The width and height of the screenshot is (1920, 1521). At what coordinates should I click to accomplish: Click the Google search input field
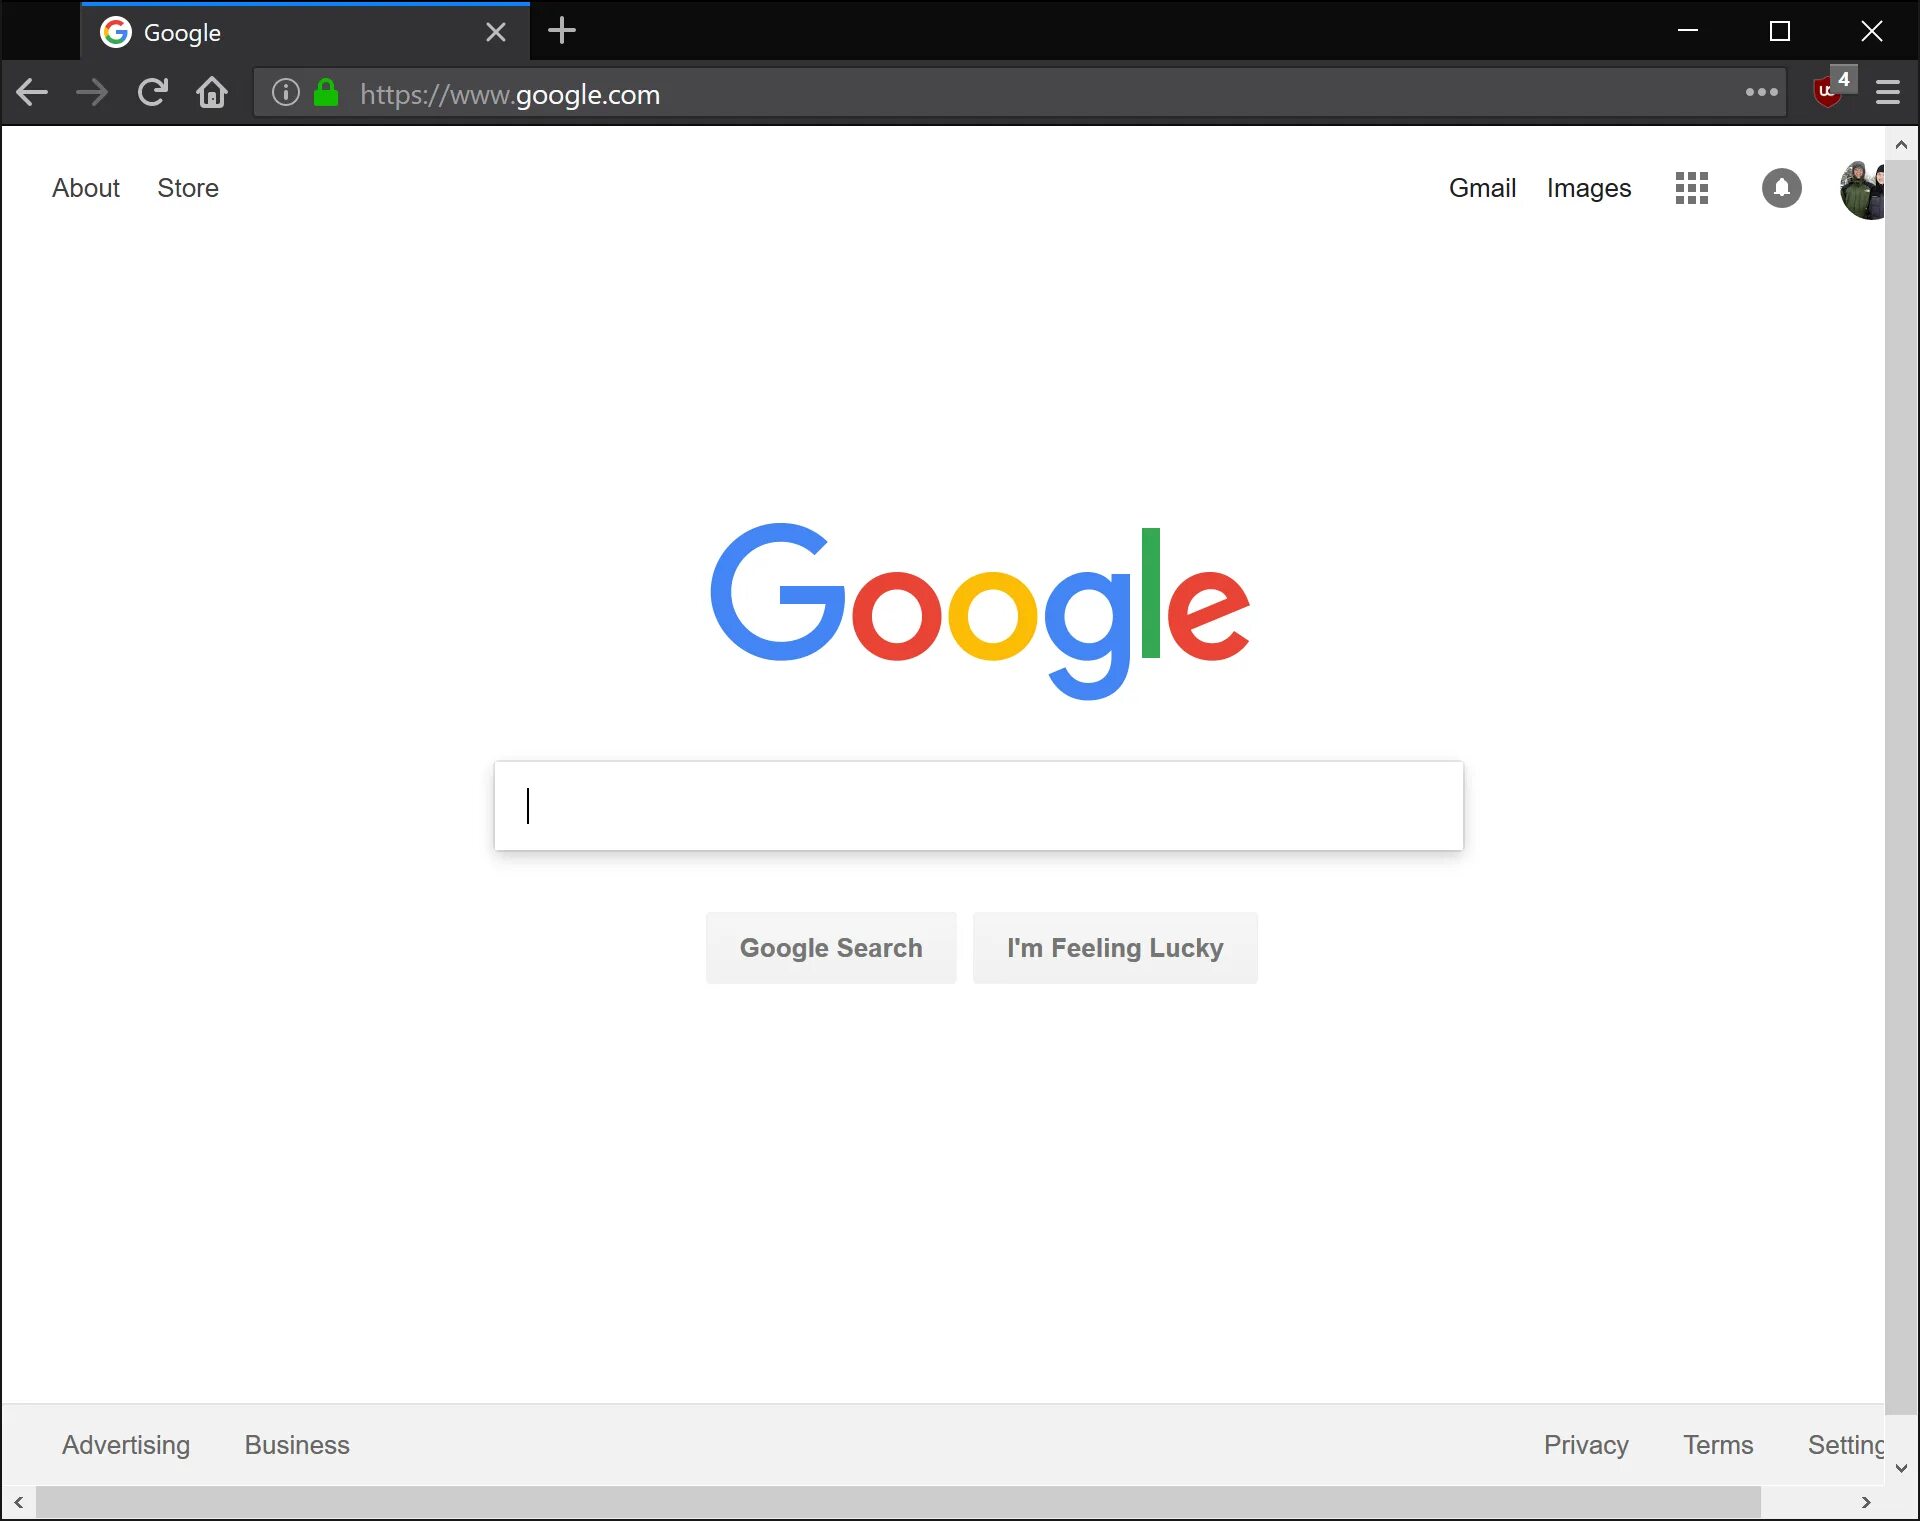979,804
